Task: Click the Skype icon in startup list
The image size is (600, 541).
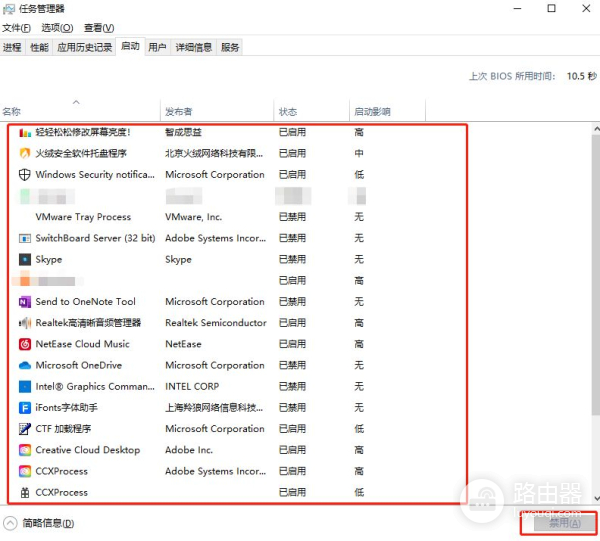Action: [x=25, y=259]
